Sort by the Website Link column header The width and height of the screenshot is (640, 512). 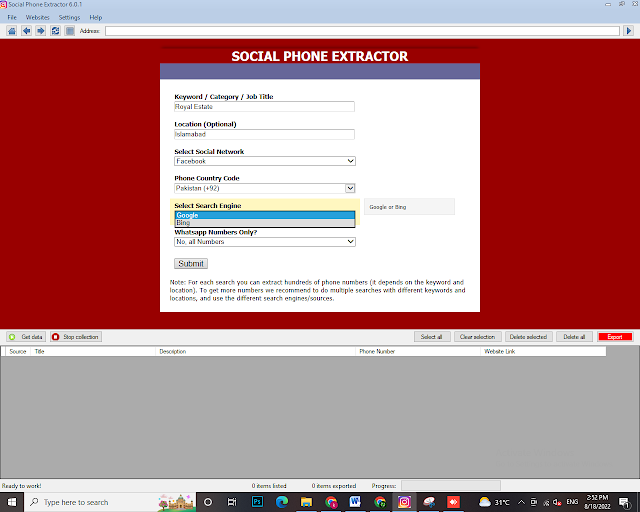pyautogui.click(x=543, y=352)
